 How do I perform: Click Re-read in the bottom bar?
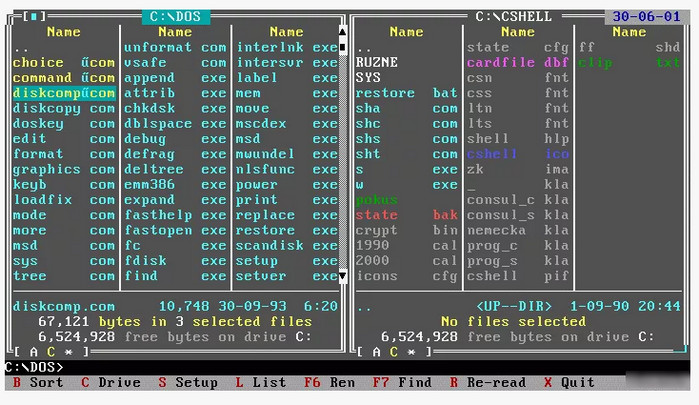(x=488, y=383)
